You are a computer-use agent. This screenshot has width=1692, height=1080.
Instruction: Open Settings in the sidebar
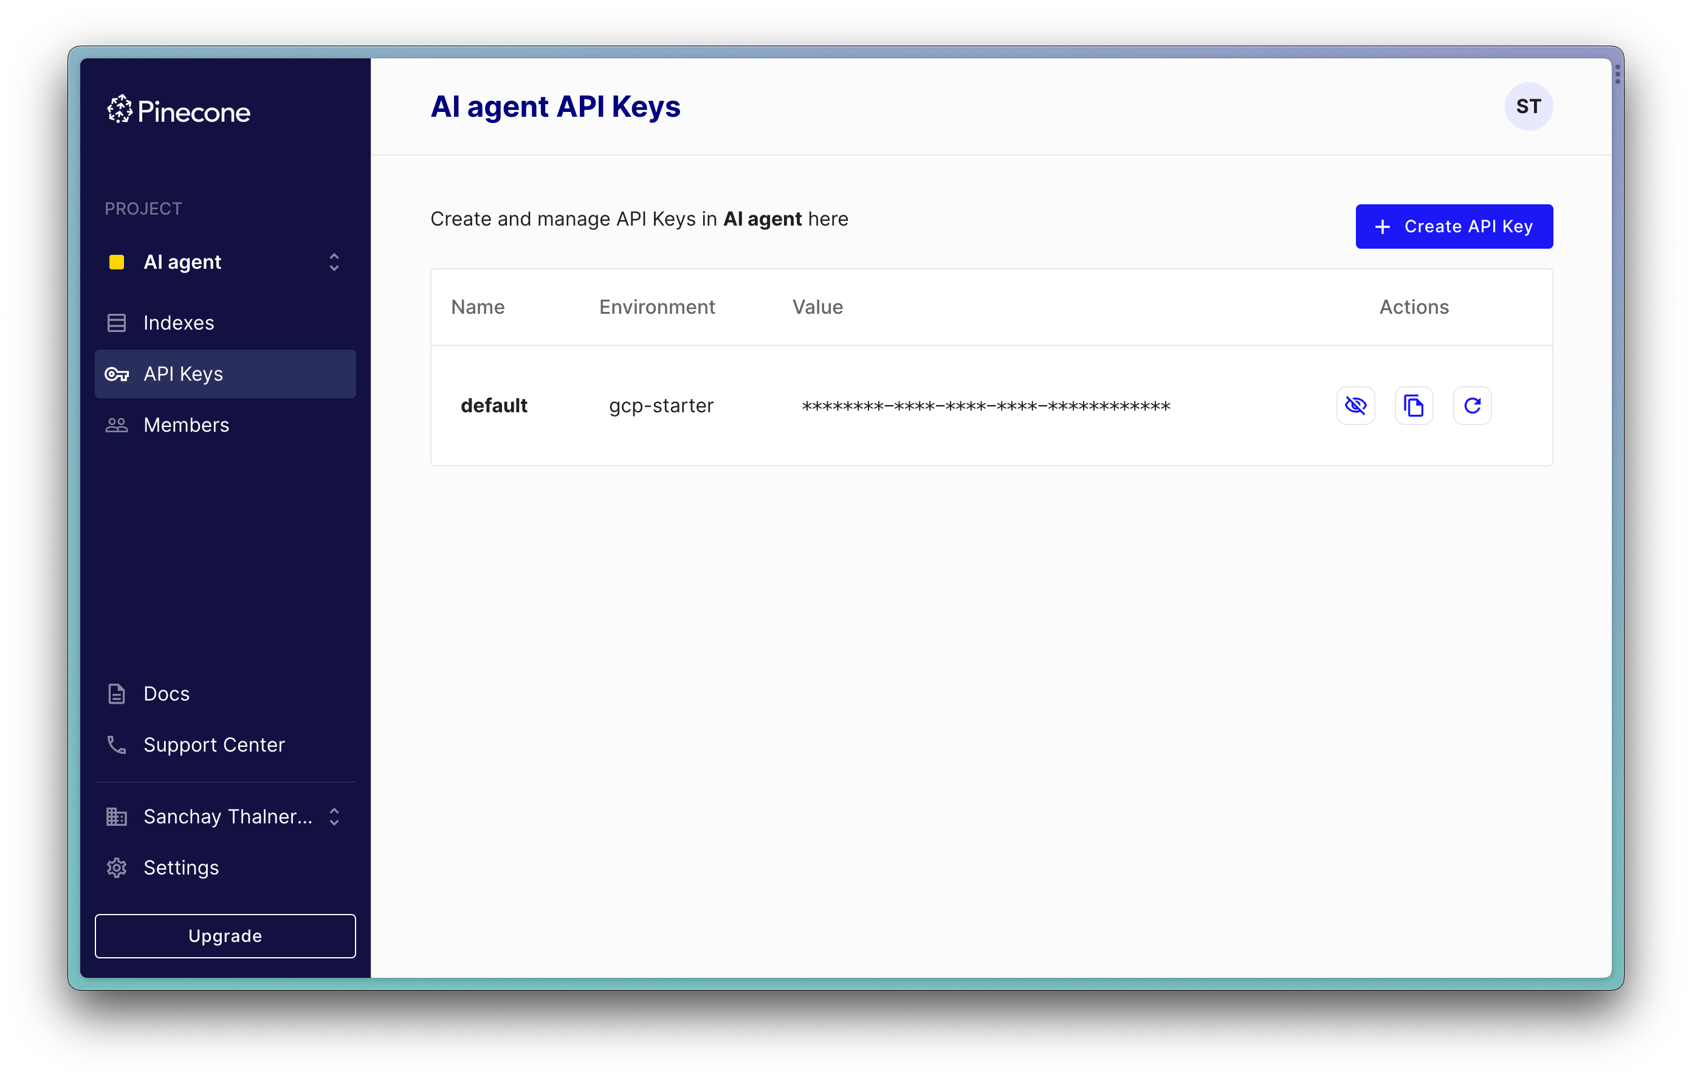[225, 868]
